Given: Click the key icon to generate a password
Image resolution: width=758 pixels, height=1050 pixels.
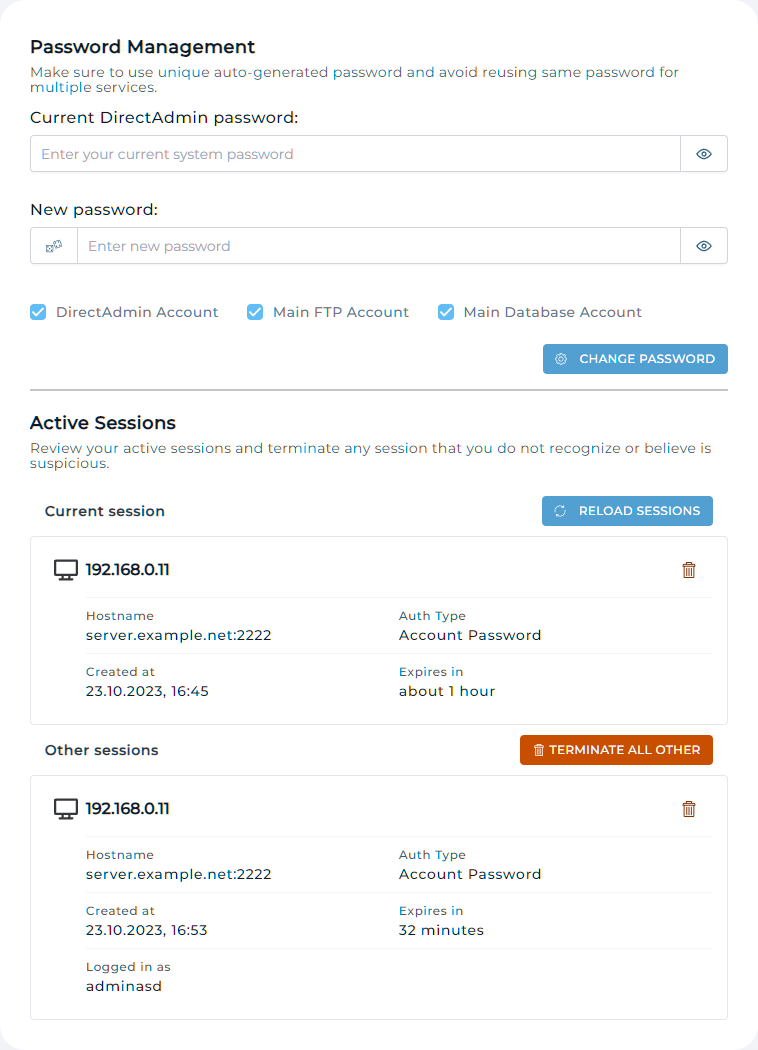Looking at the screenshot, I should 55,245.
